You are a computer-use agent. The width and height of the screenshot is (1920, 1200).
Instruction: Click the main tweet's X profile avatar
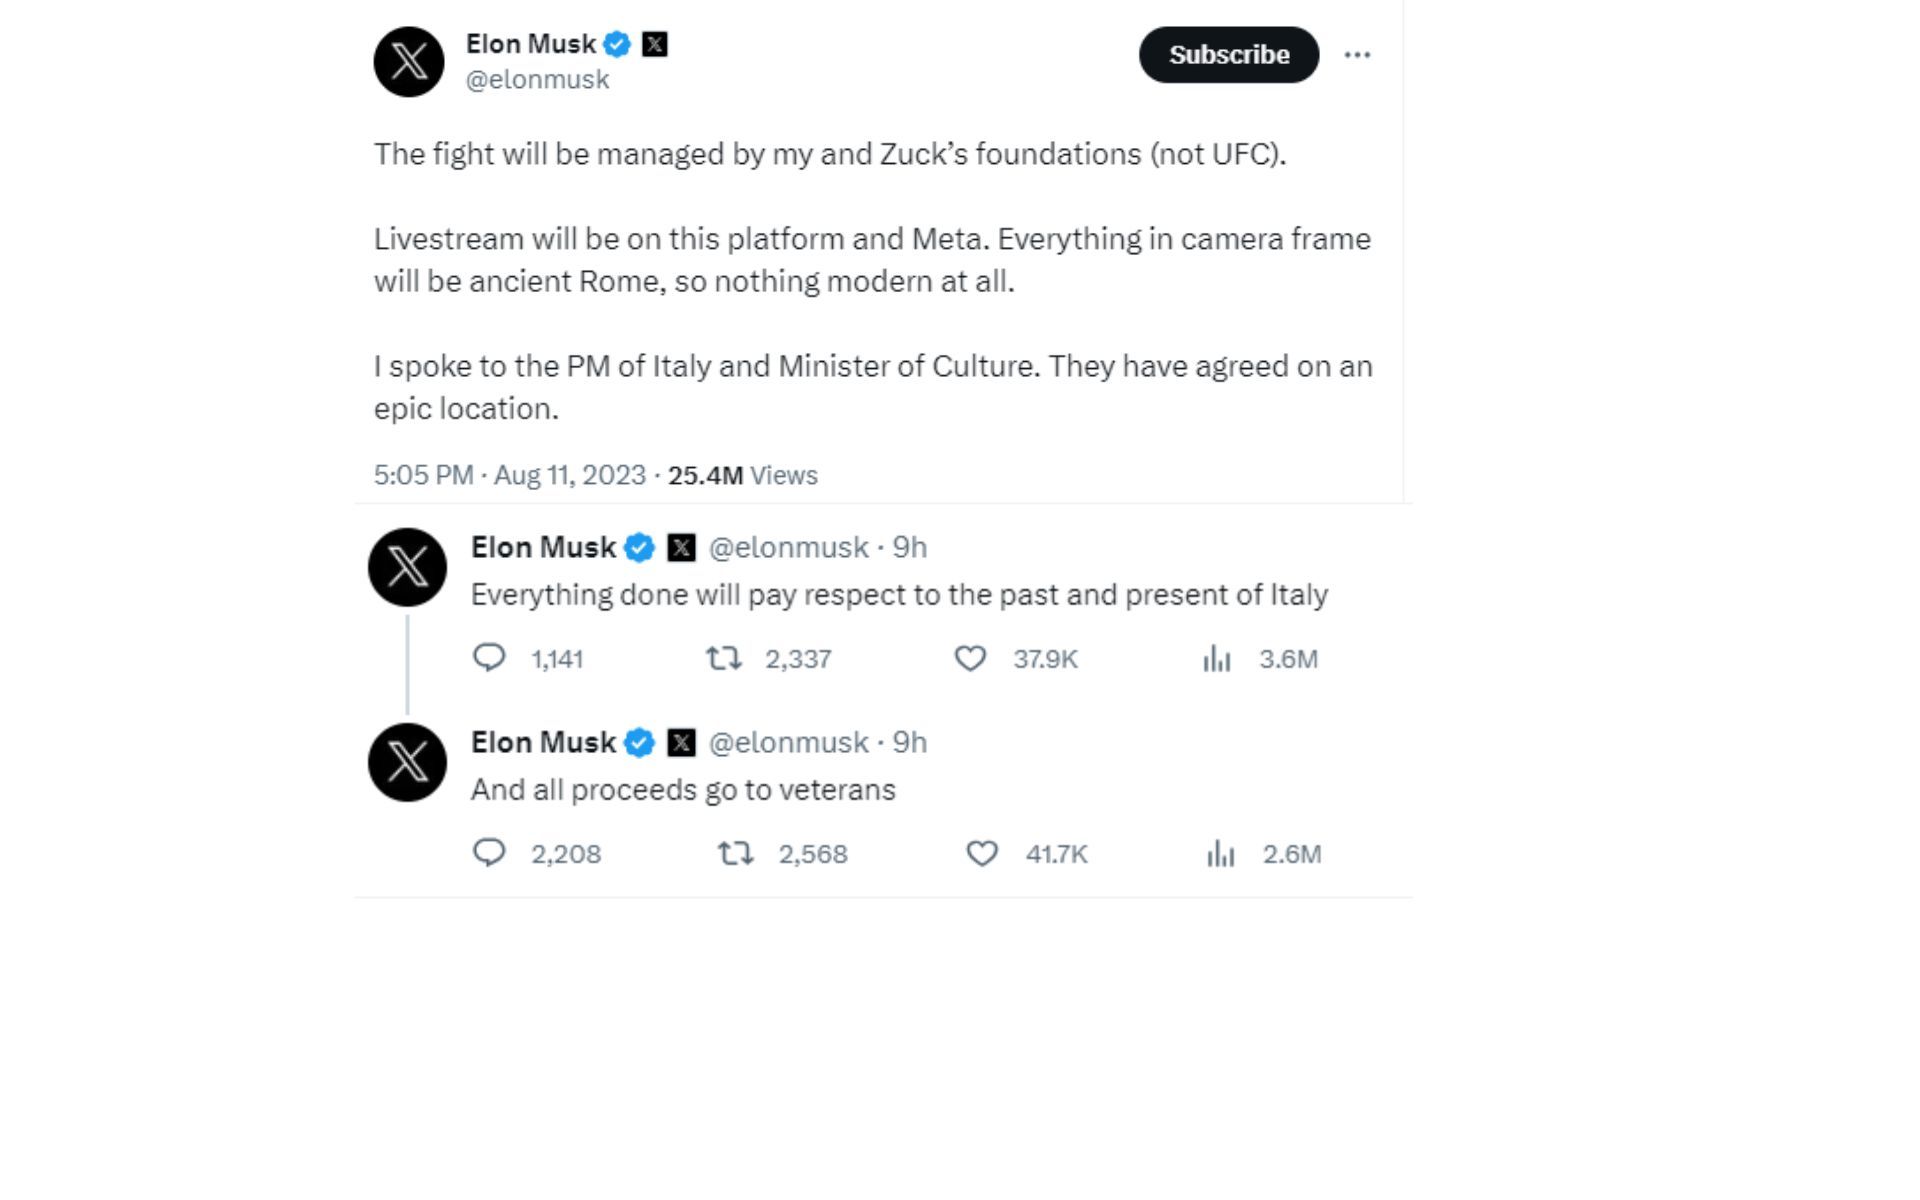tap(409, 62)
